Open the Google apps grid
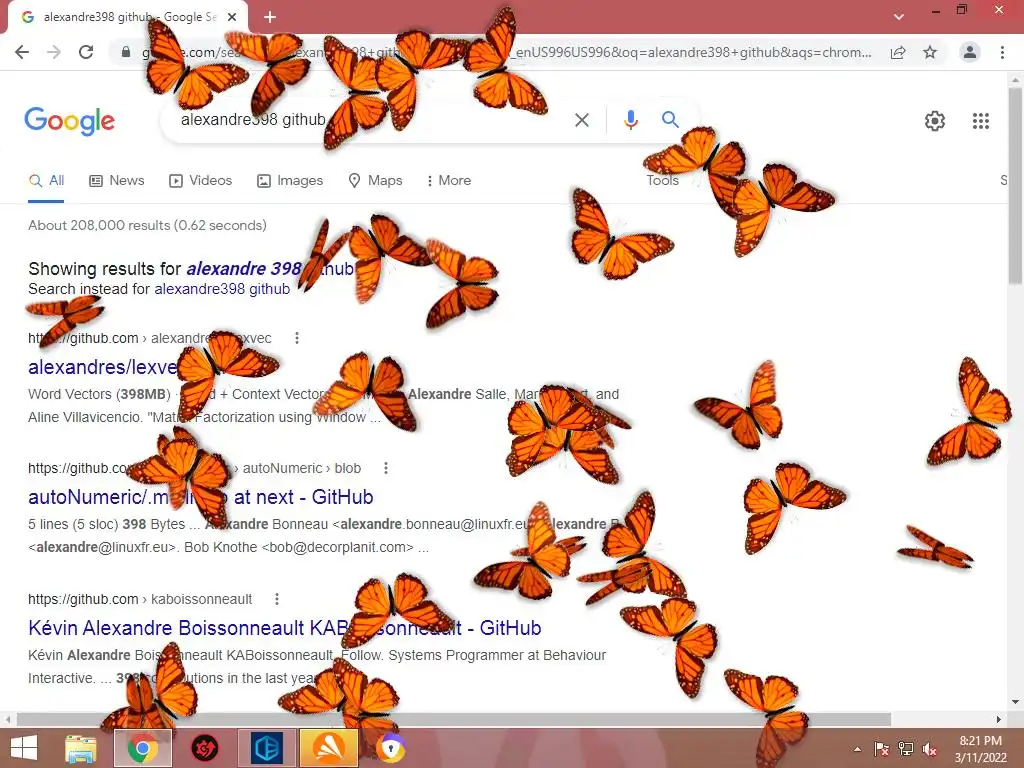 (x=980, y=121)
